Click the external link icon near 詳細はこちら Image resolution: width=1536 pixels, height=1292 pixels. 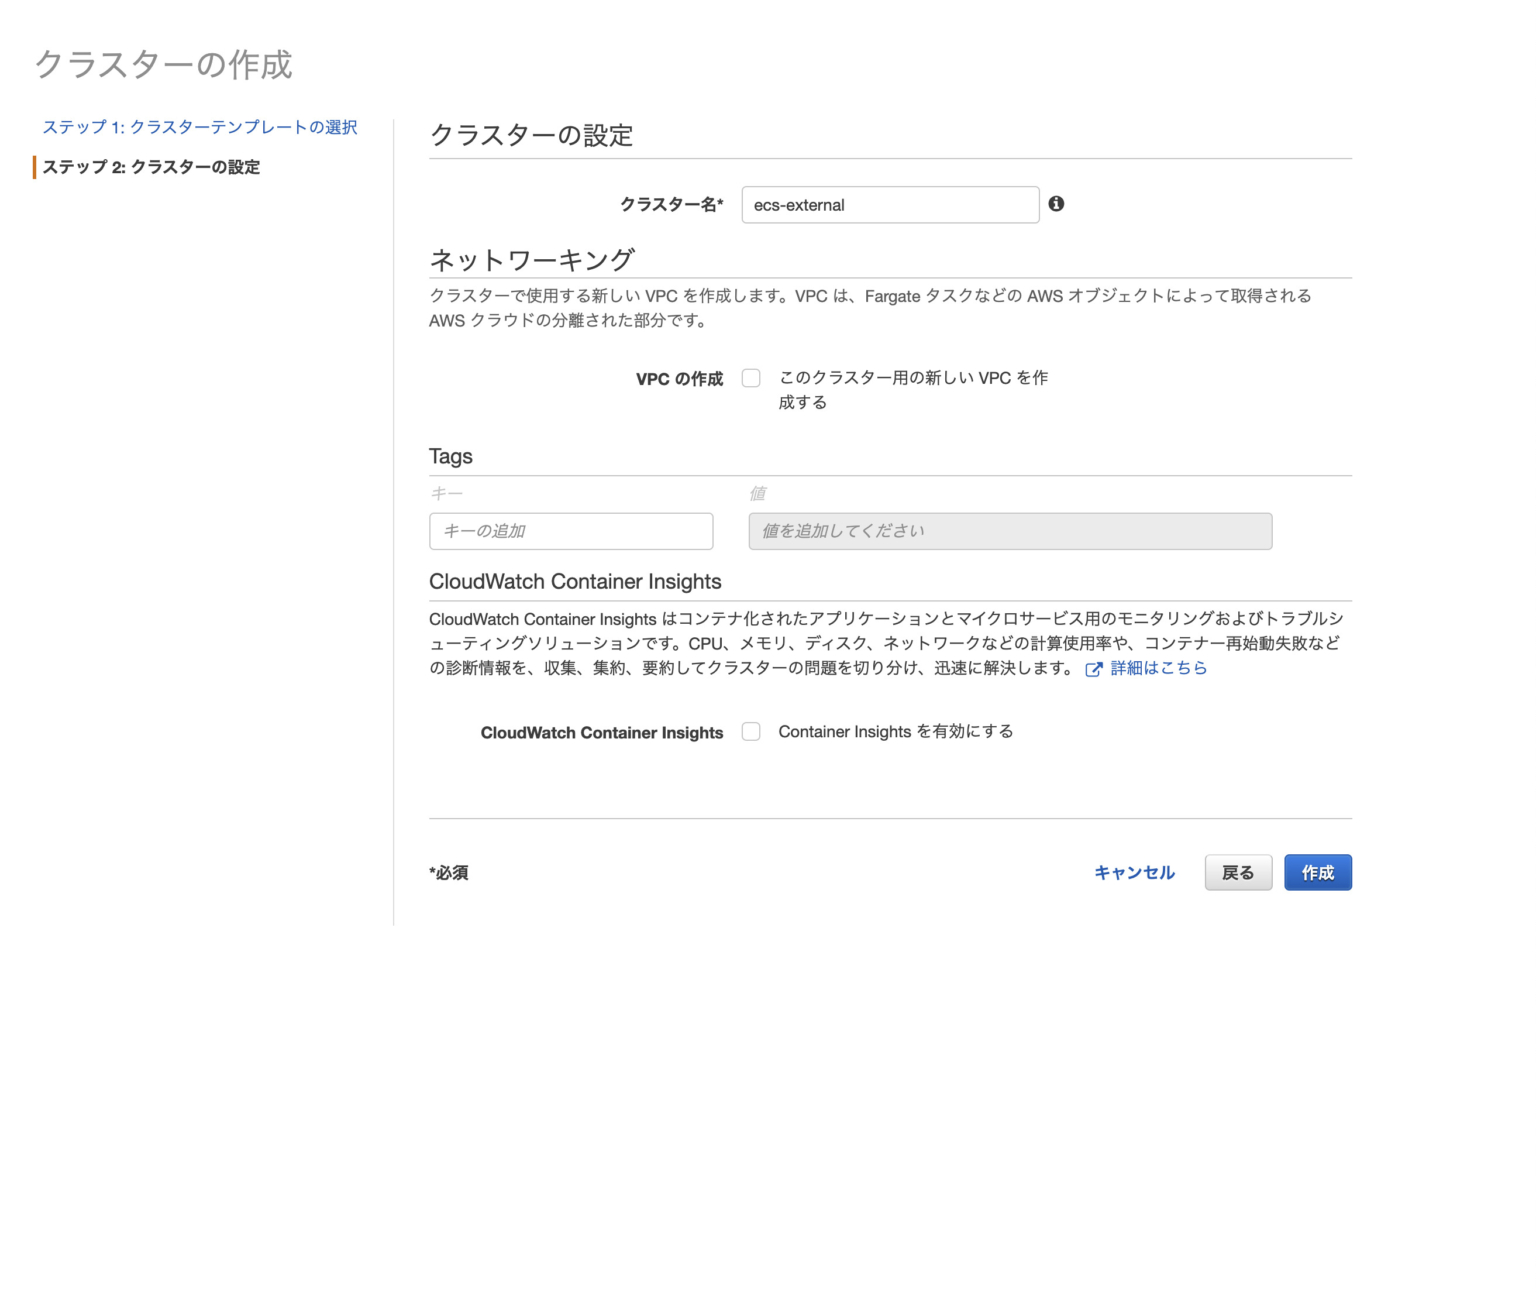pos(1091,668)
